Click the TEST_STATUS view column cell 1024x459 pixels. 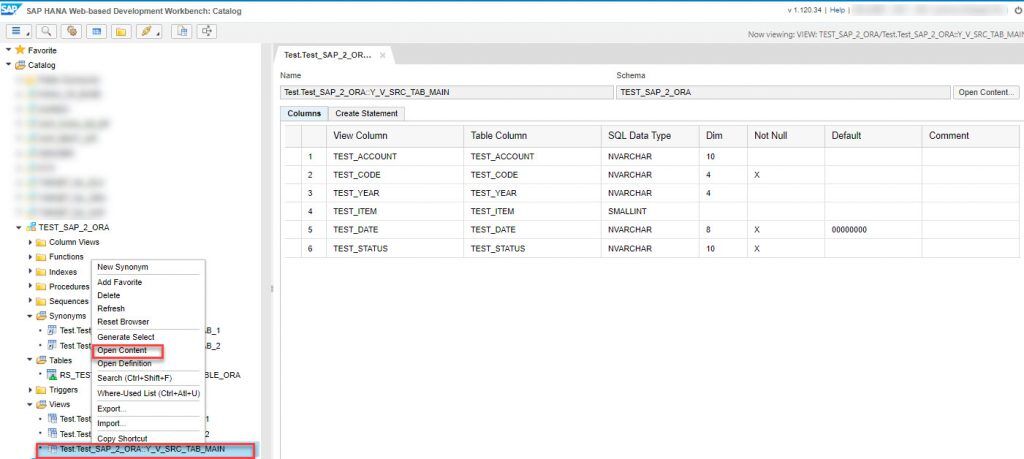394,249
